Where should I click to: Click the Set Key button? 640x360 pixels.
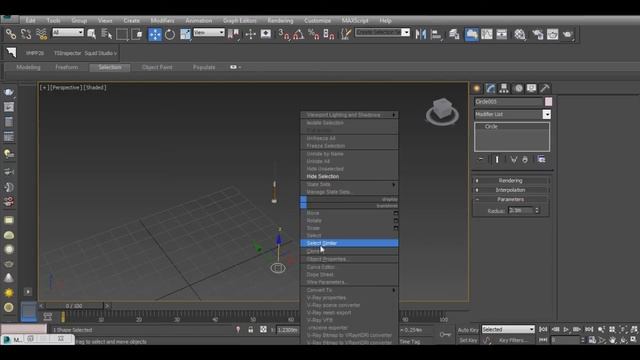468,340
